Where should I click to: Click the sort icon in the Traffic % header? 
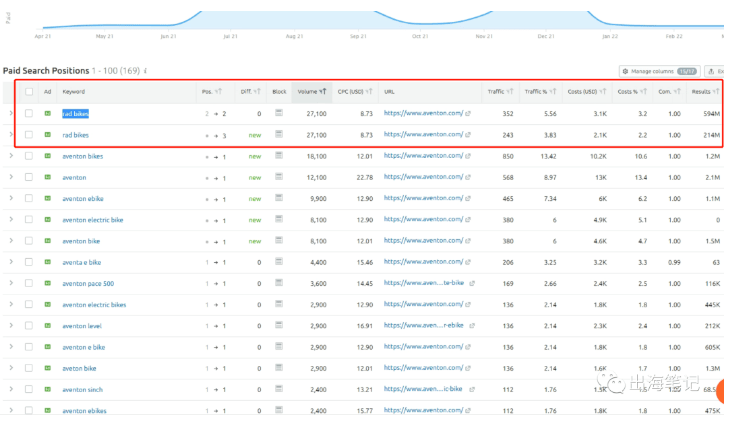tap(553, 91)
